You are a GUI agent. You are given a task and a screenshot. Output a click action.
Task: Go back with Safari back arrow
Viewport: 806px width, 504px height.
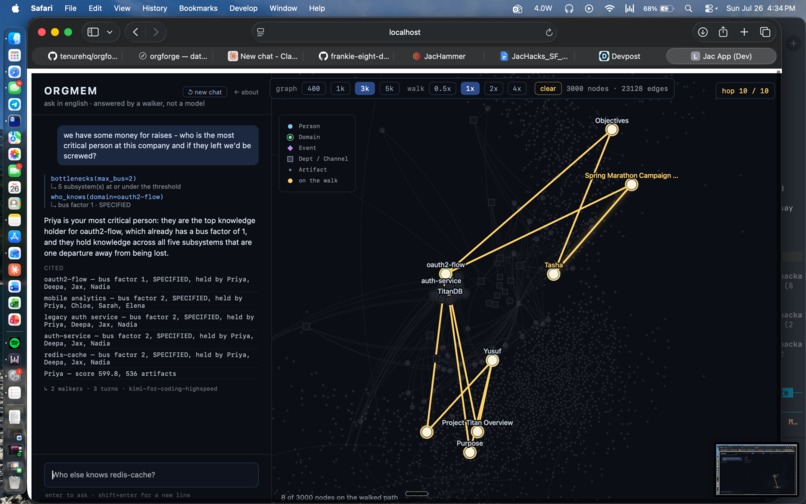[x=135, y=32]
